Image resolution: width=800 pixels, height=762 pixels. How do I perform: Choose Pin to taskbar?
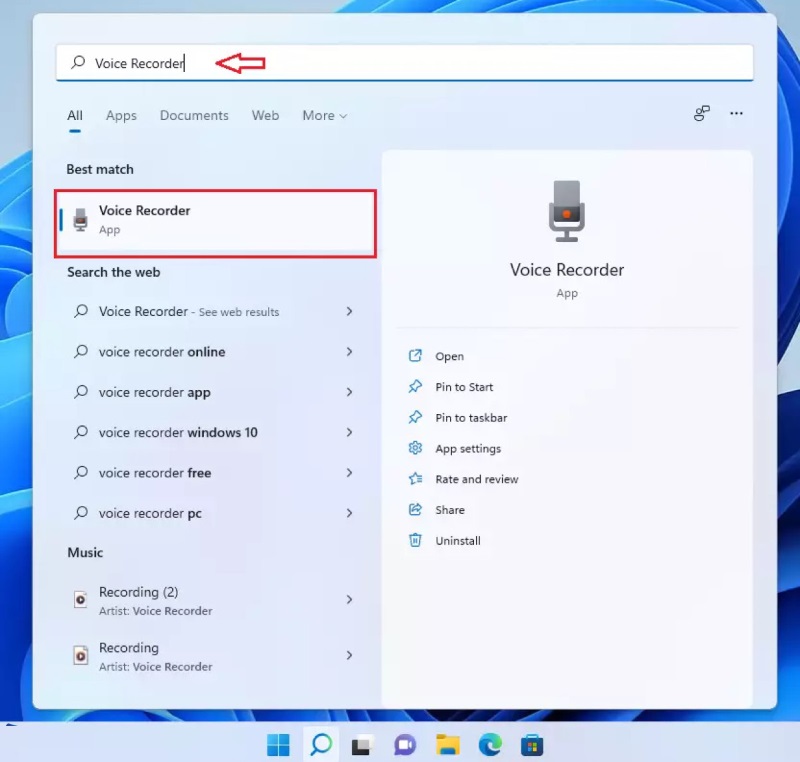point(471,418)
